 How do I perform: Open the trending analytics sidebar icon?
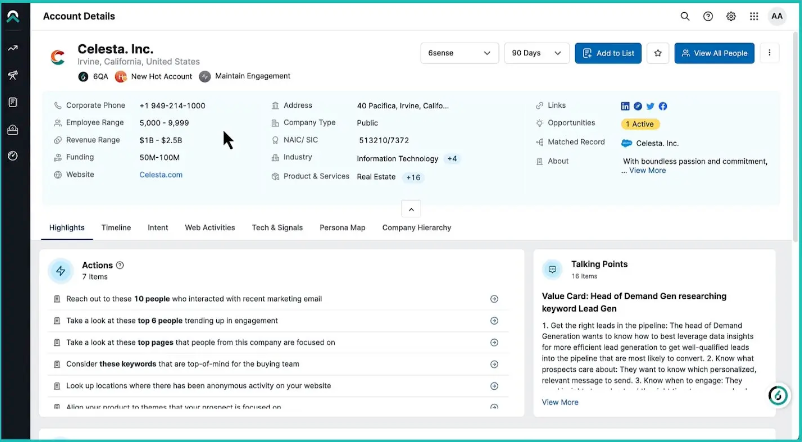click(13, 48)
